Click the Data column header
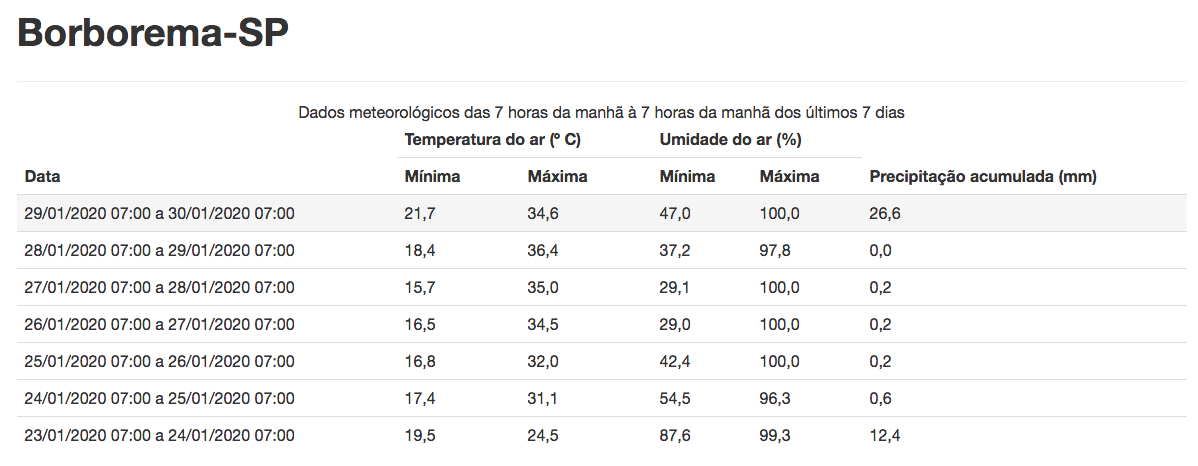 [x=43, y=177]
